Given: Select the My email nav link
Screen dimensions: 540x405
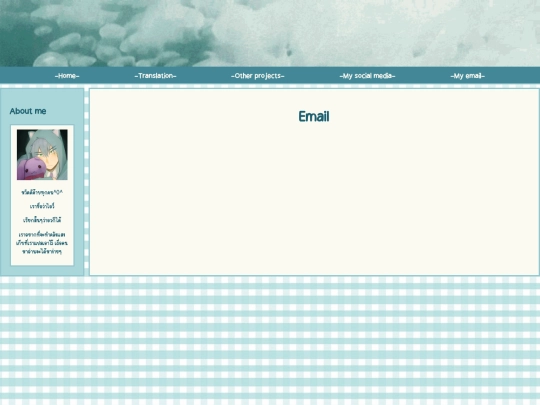Looking at the screenshot, I should 467,76.
